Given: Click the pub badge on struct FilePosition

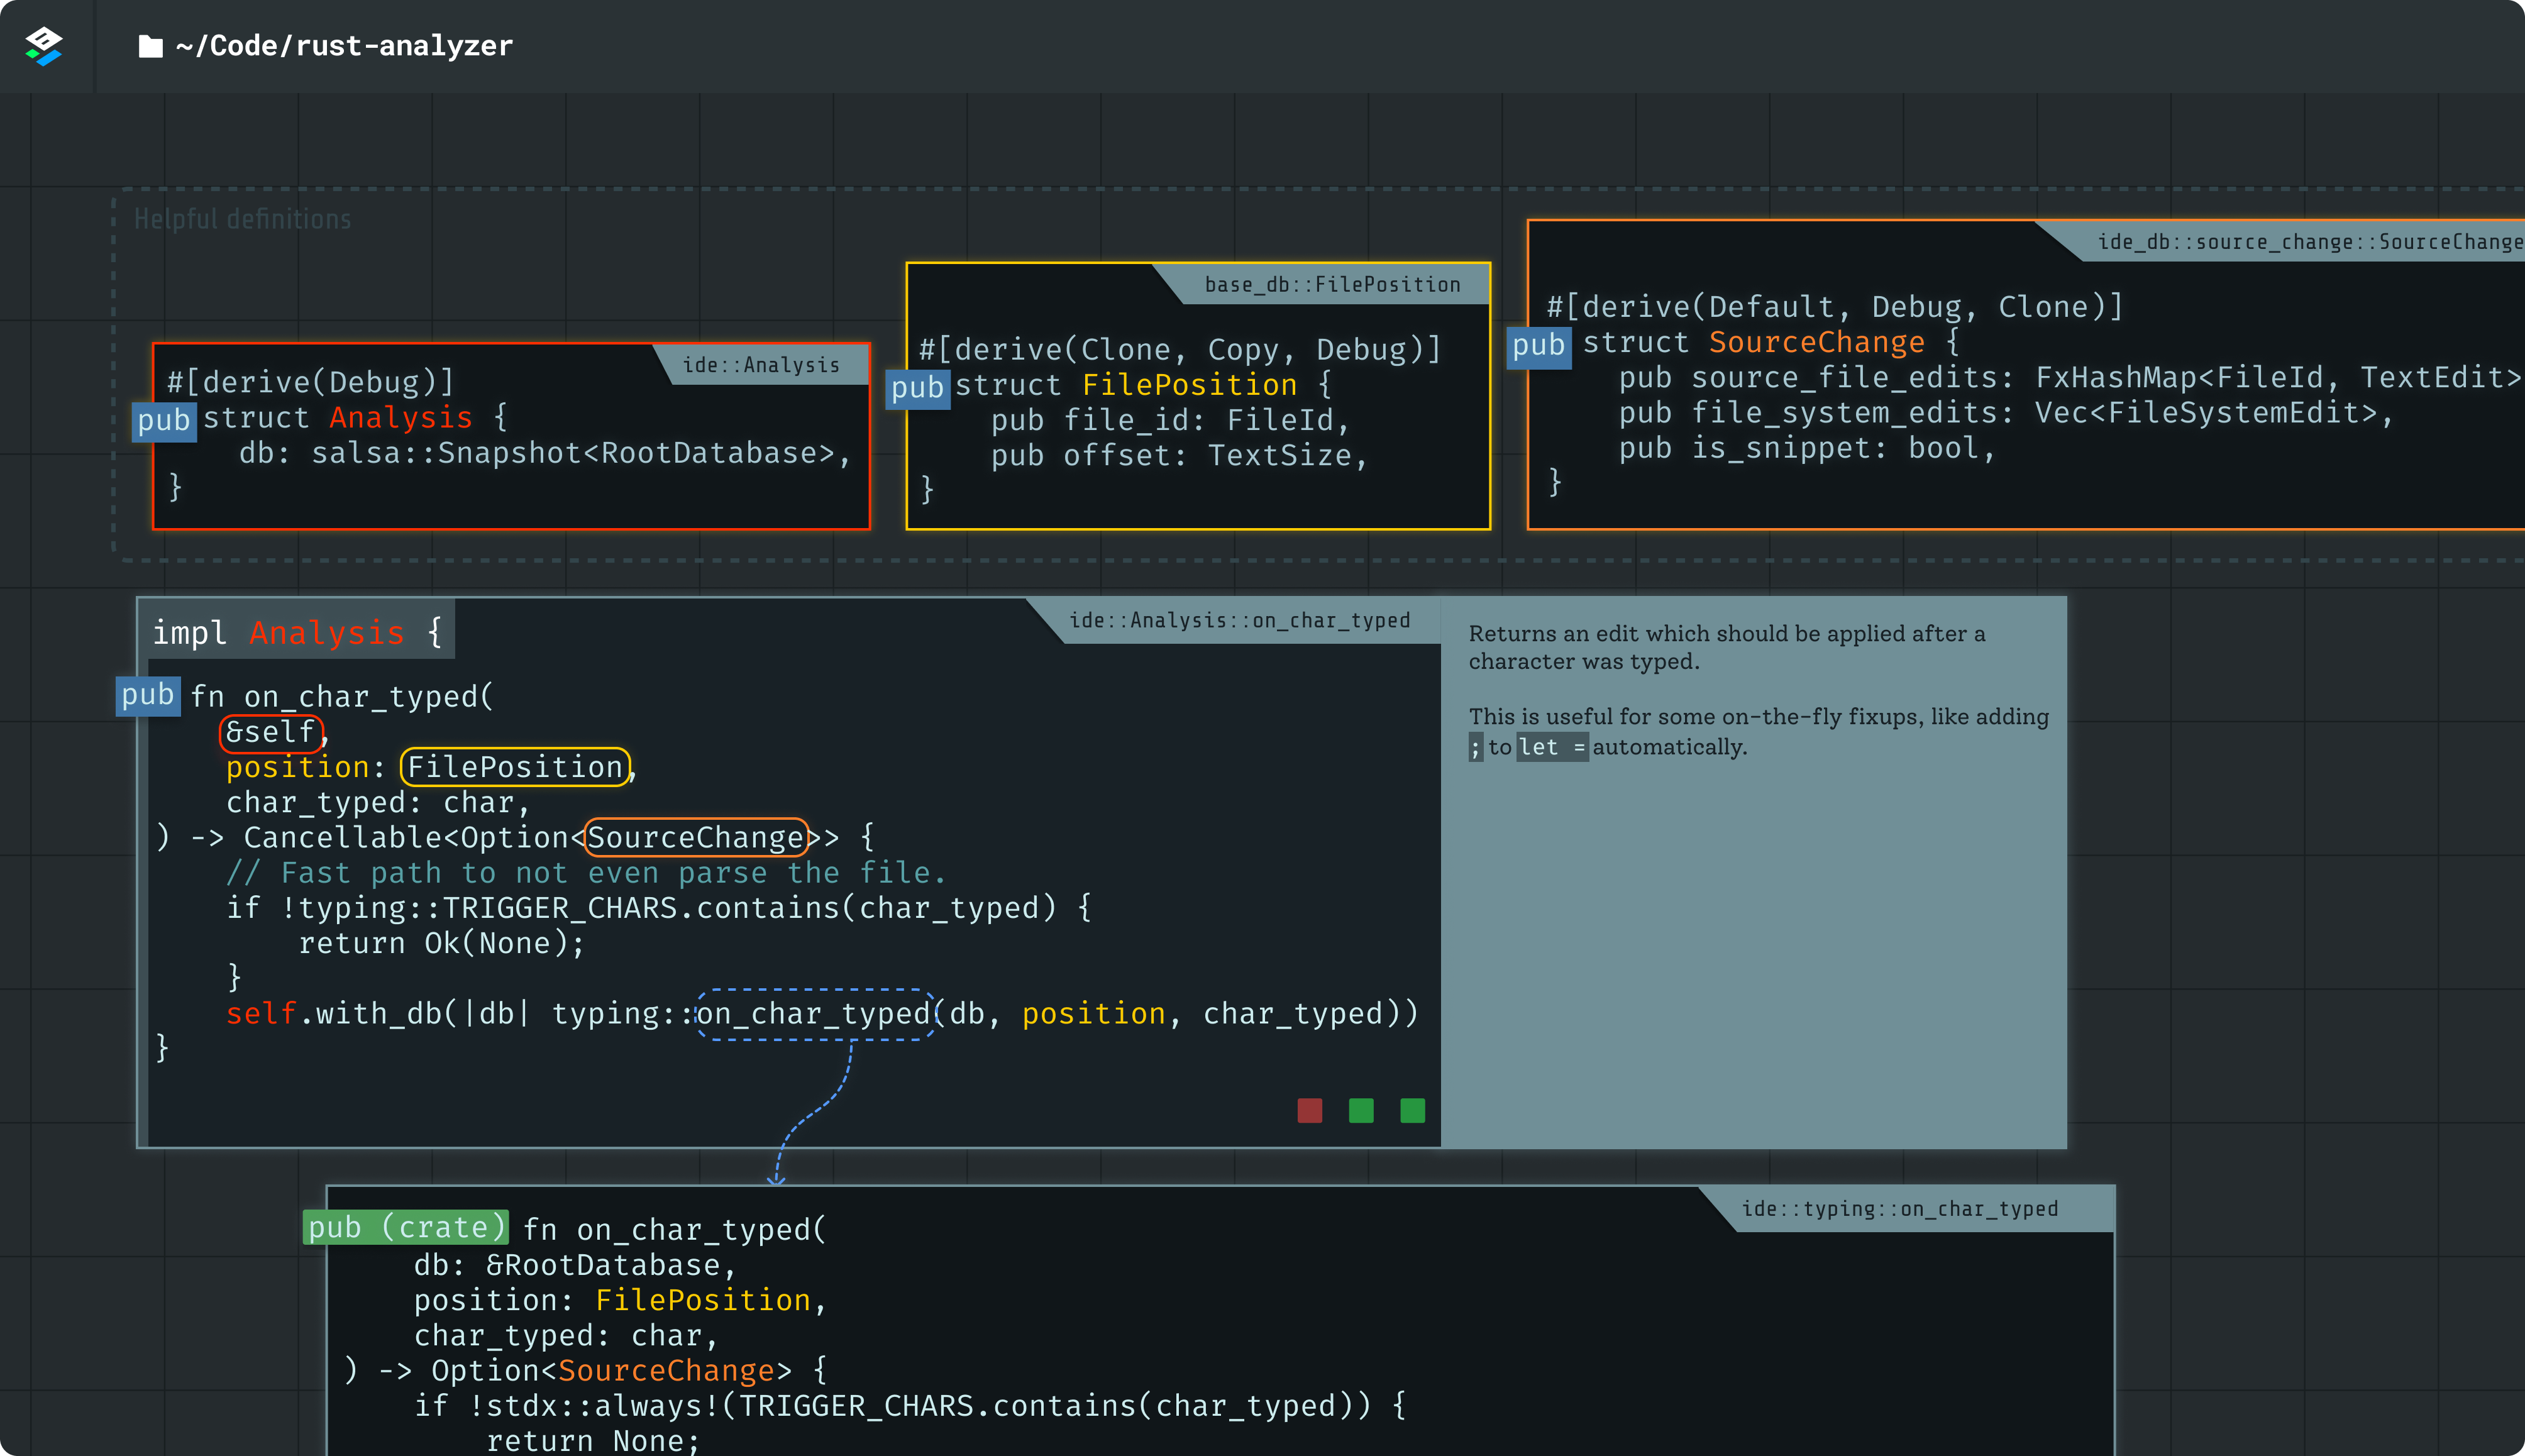Looking at the screenshot, I should 917,387.
